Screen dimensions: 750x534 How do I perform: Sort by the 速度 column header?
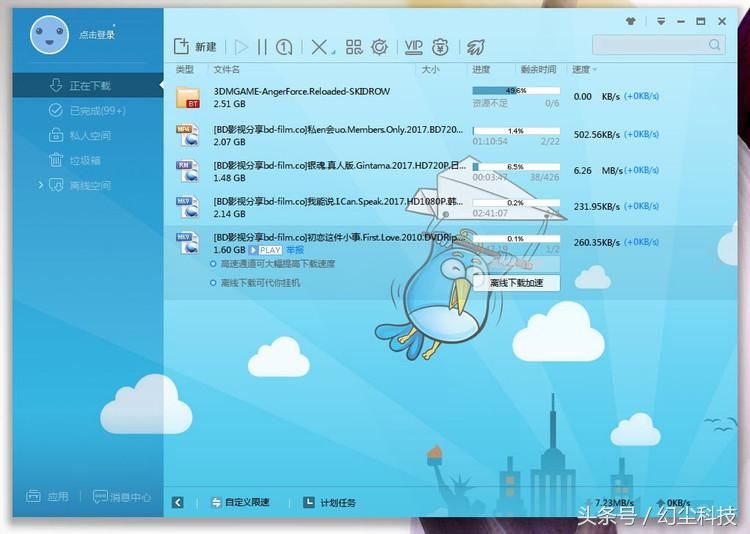pos(582,70)
